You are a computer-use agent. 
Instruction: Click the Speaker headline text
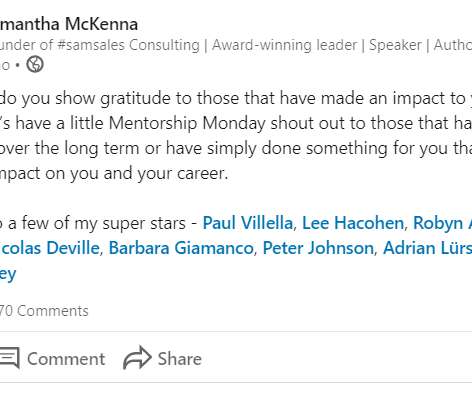(x=395, y=45)
